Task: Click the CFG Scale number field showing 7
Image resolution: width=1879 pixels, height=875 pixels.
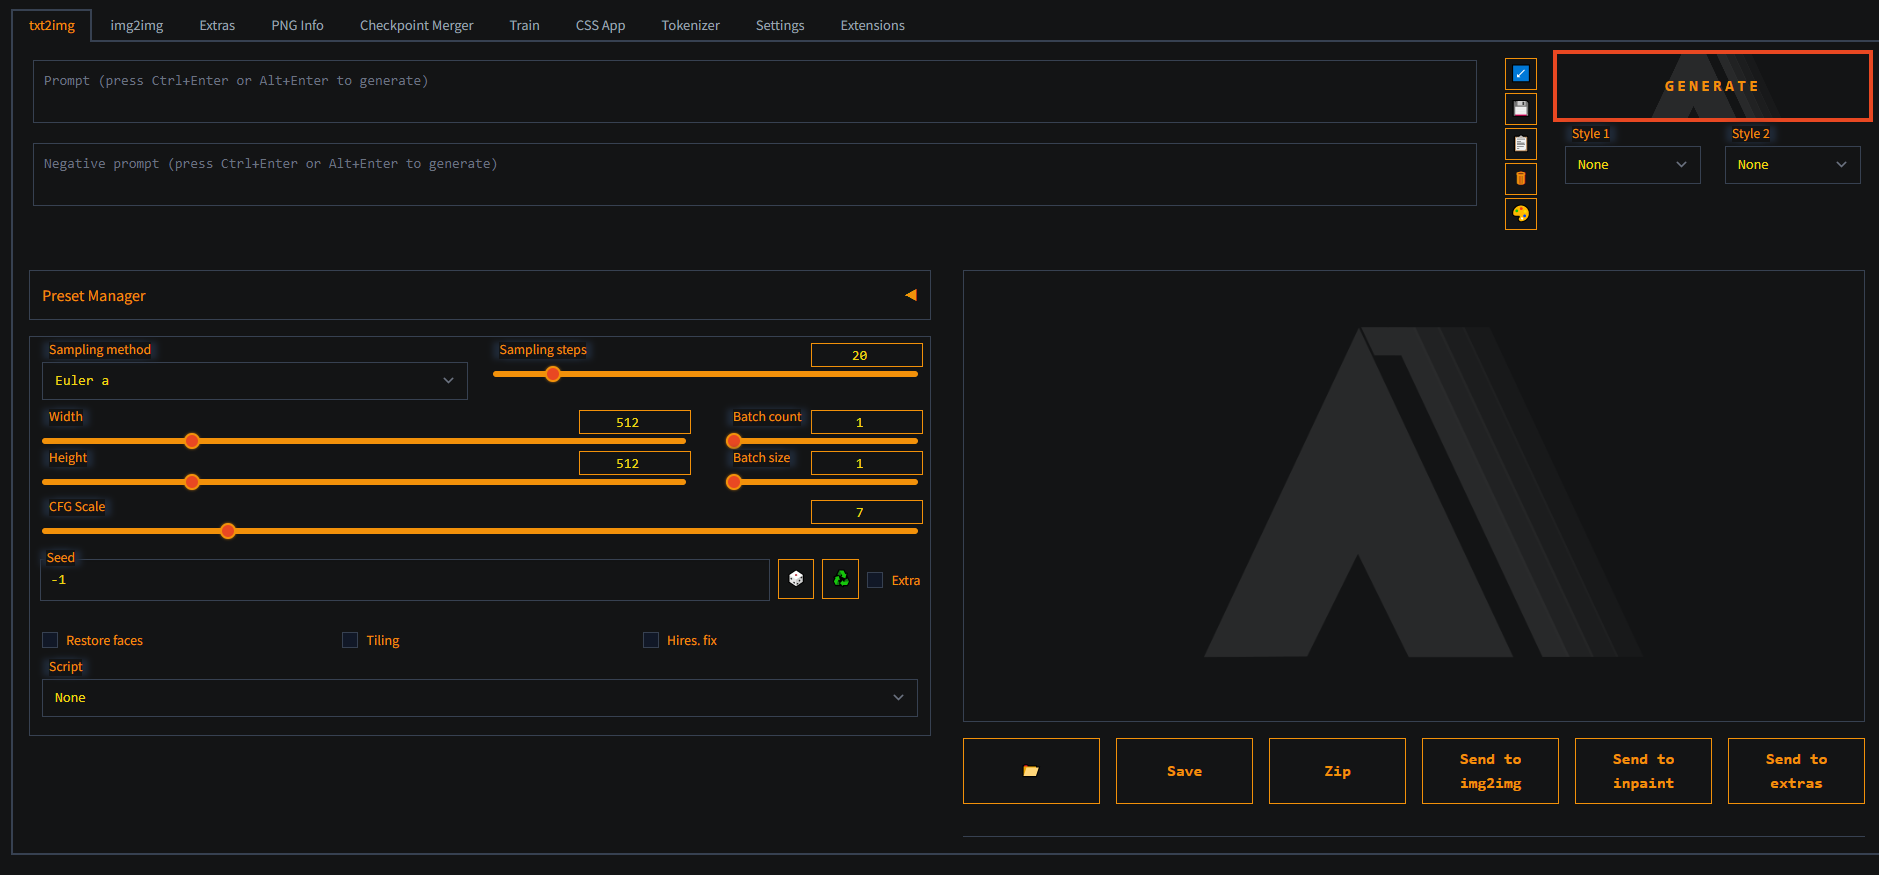Action: 866,512
